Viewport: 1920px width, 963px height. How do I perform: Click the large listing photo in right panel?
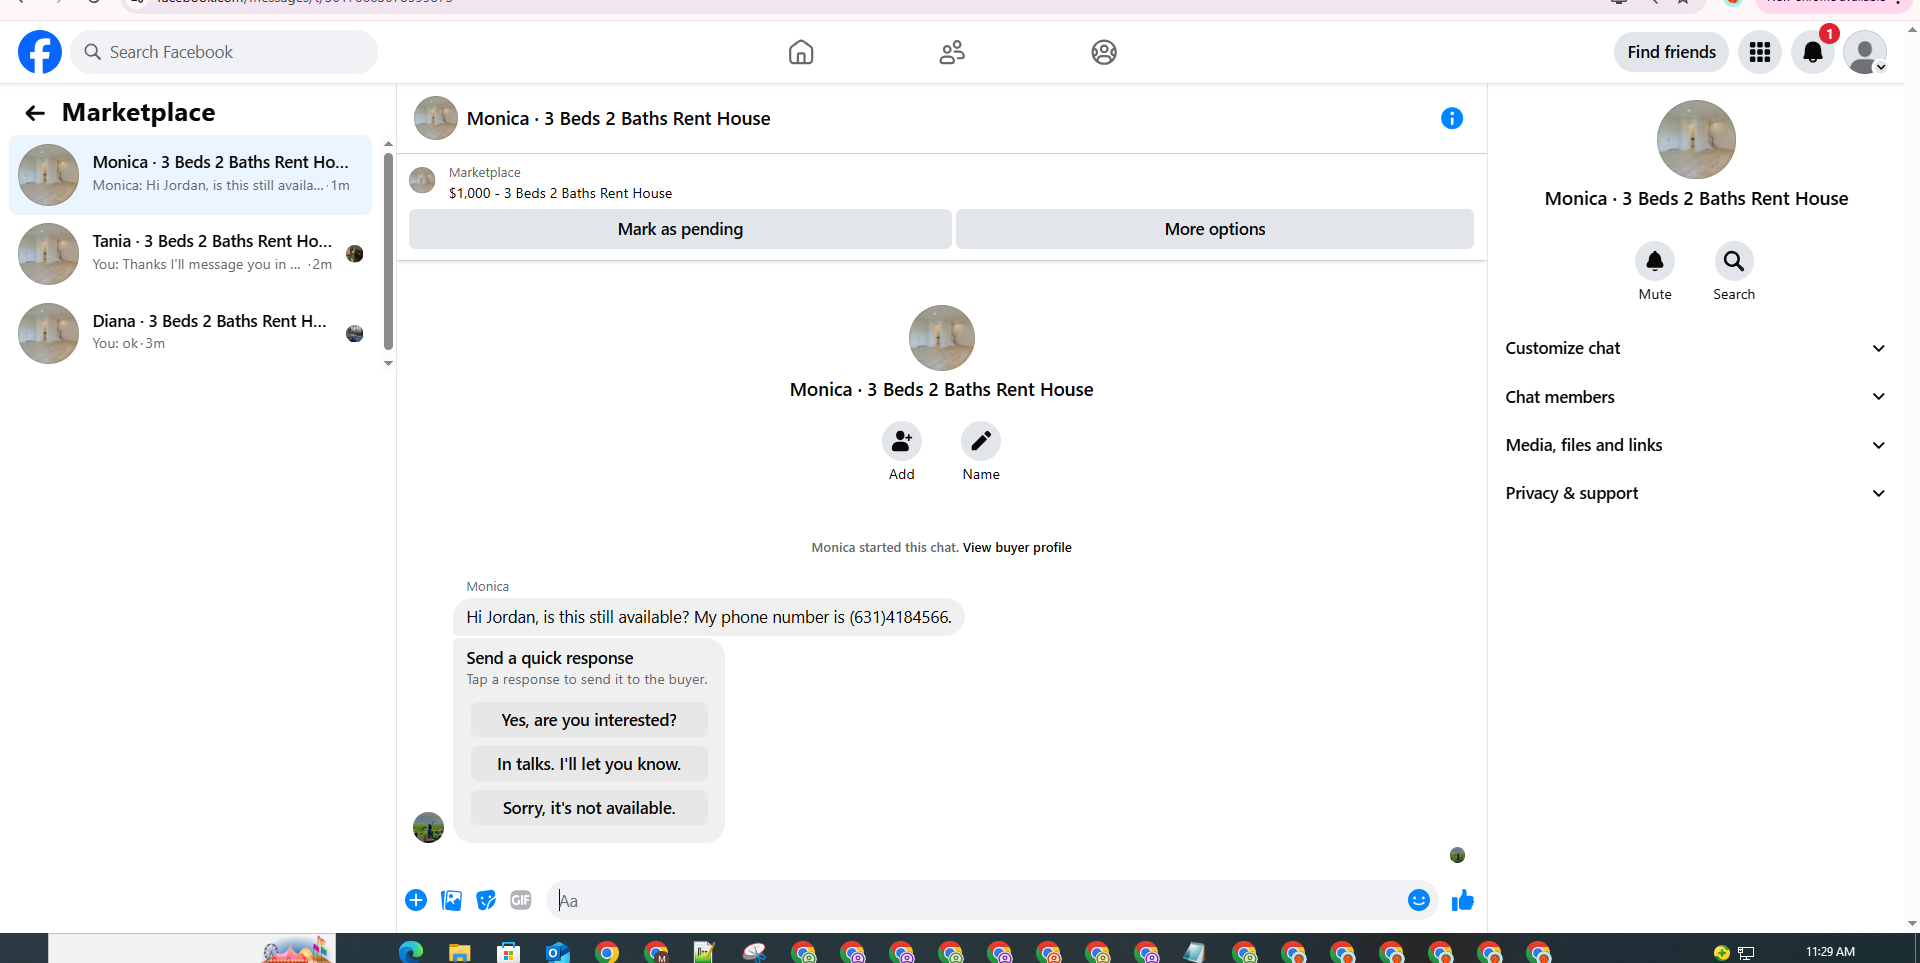pos(1696,139)
